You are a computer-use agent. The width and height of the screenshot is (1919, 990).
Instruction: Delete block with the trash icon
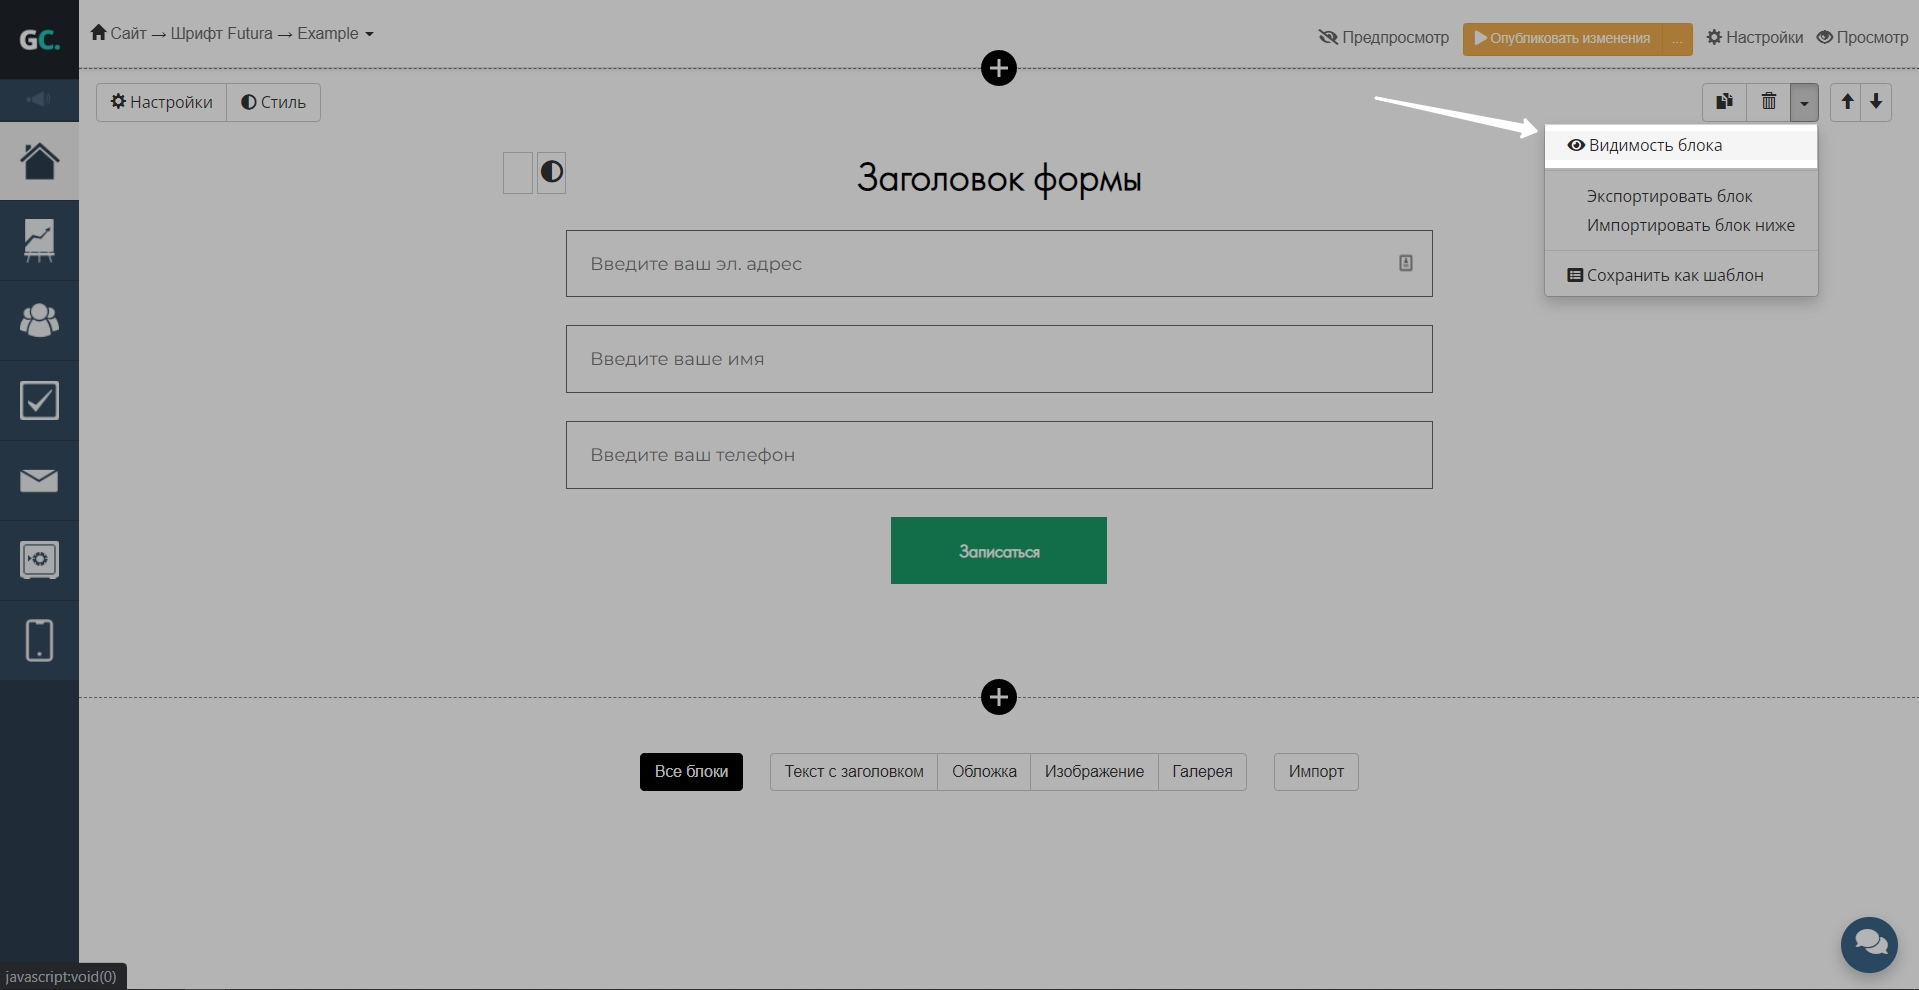click(1768, 102)
